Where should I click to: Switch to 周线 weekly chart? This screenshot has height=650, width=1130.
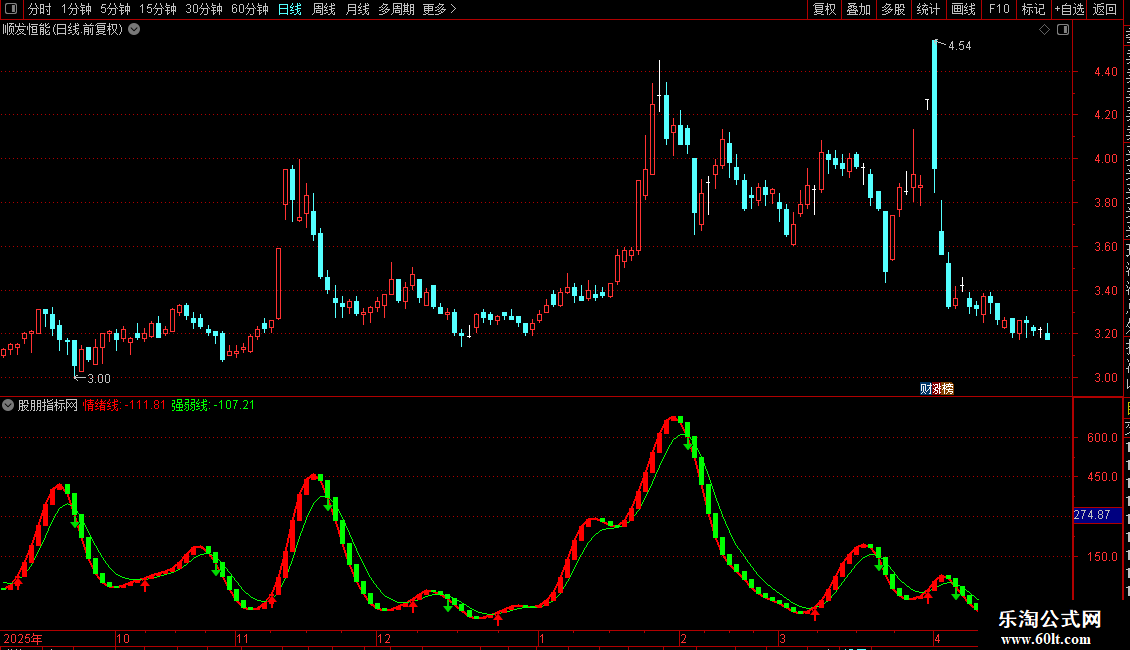point(324,9)
